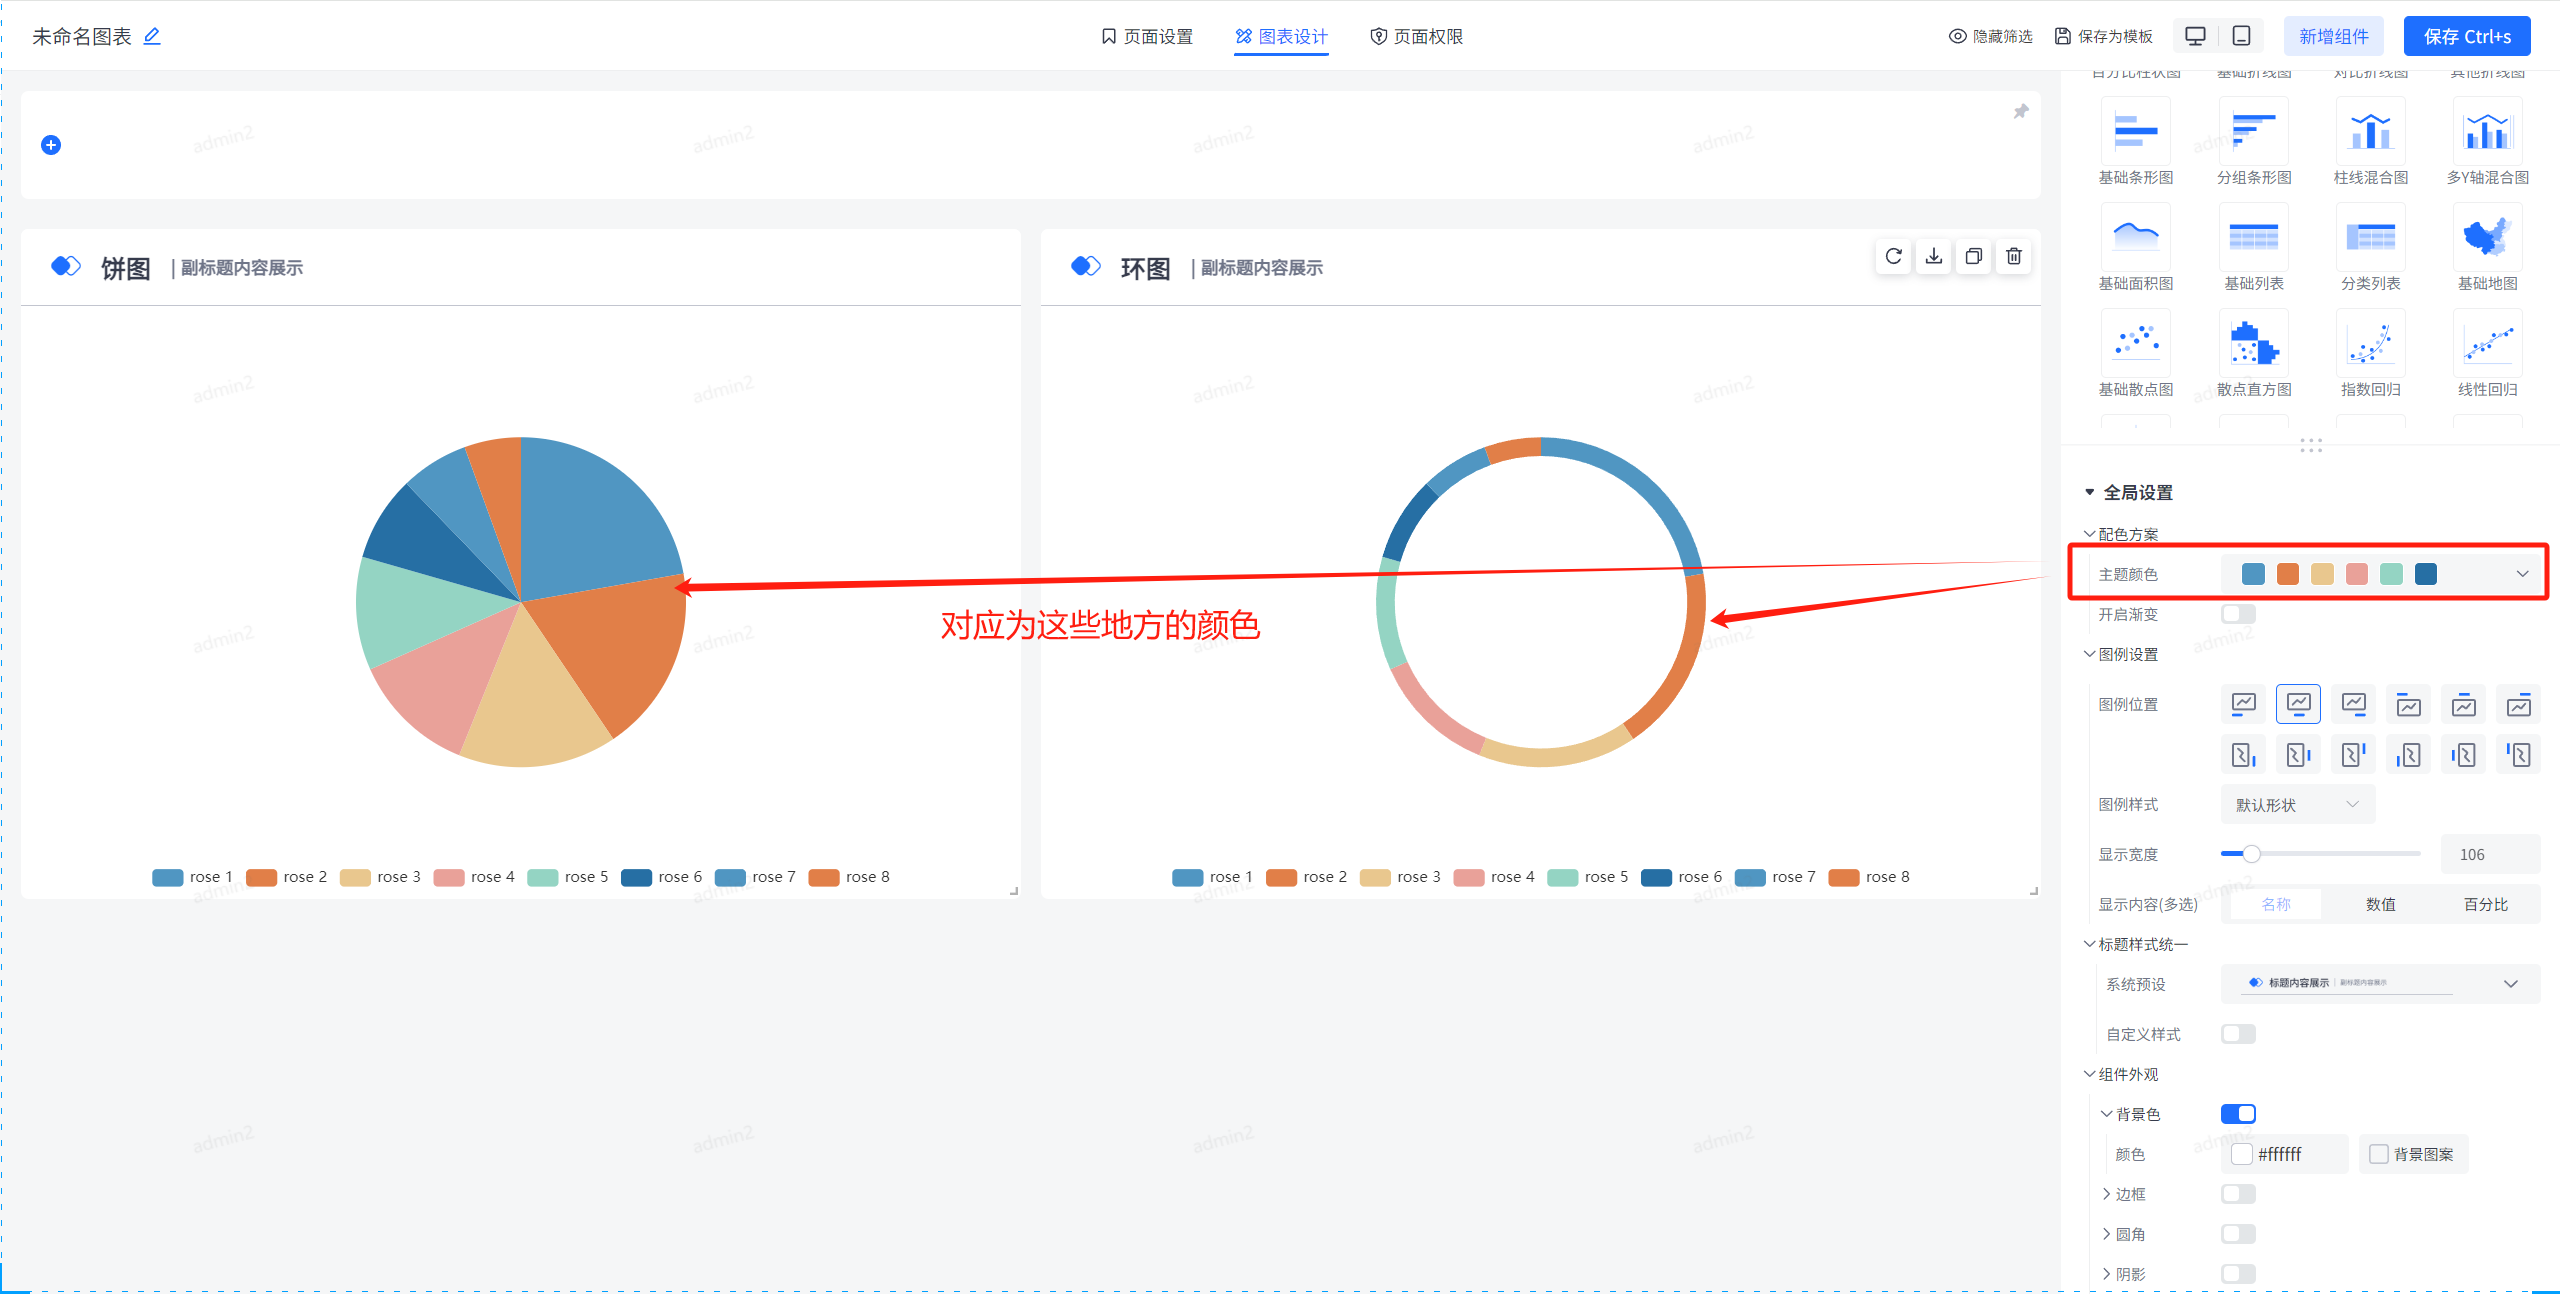The image size is (2560, 1294).
Task: Click the 保存 Ctrl+s button
Action: pos(2466,36)
